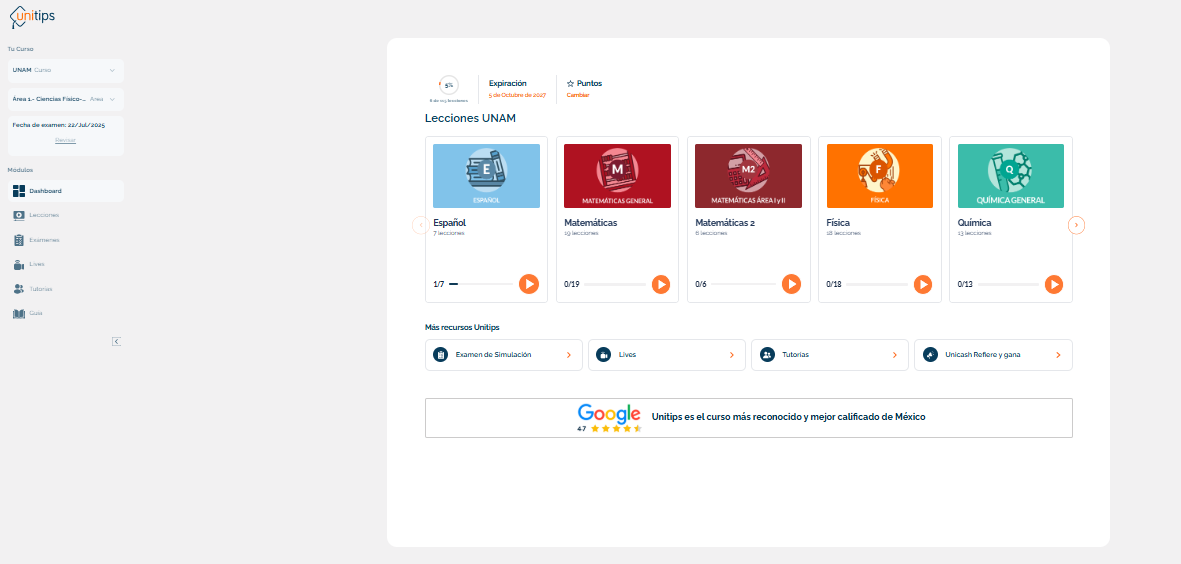Open the Matemáticas General course thumbnail
1181x564 pixels.
point(618,175)
